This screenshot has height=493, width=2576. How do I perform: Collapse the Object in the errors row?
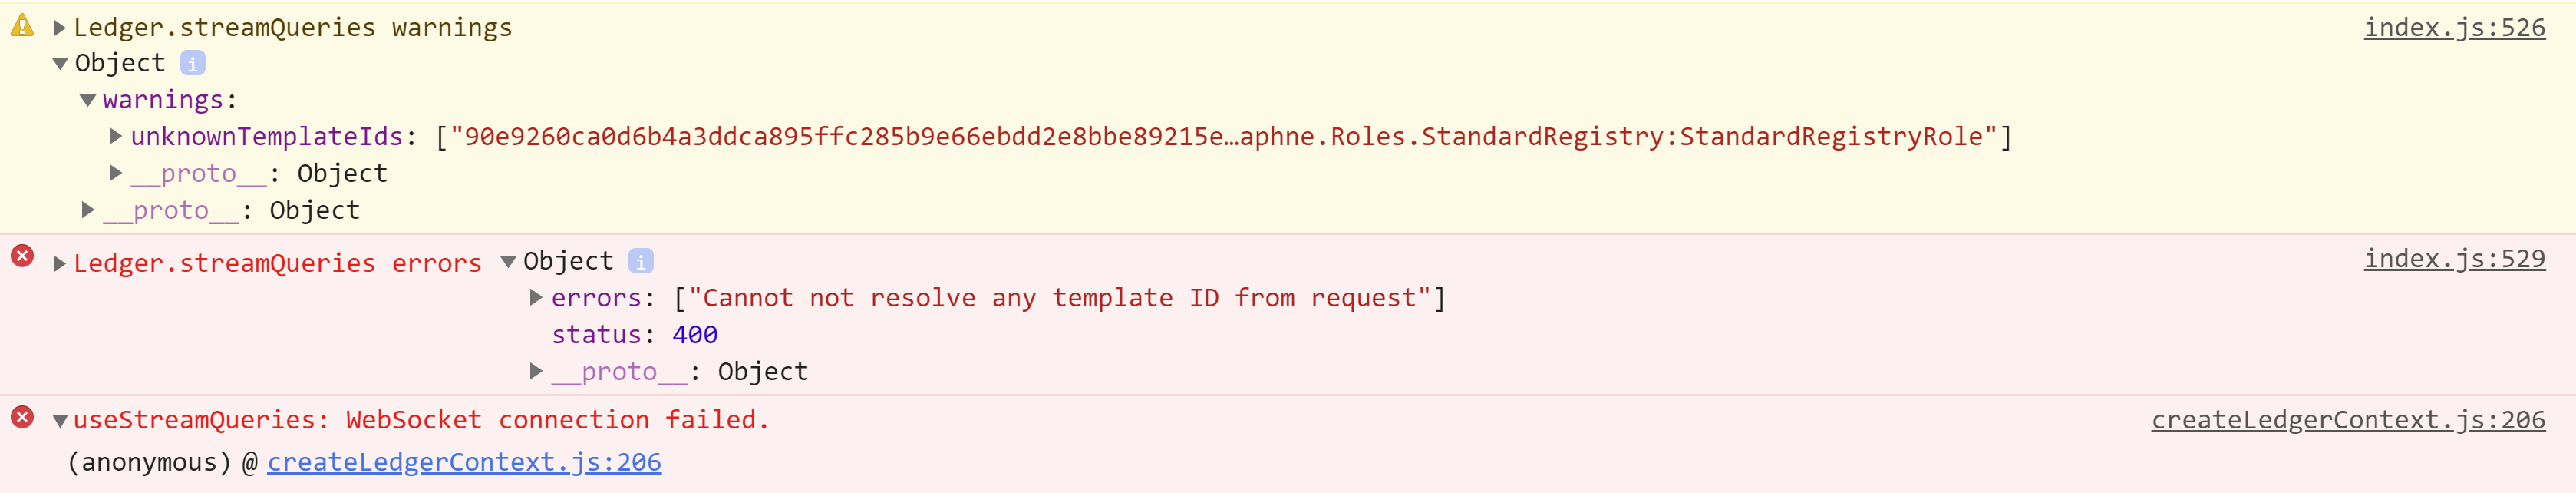509,262
